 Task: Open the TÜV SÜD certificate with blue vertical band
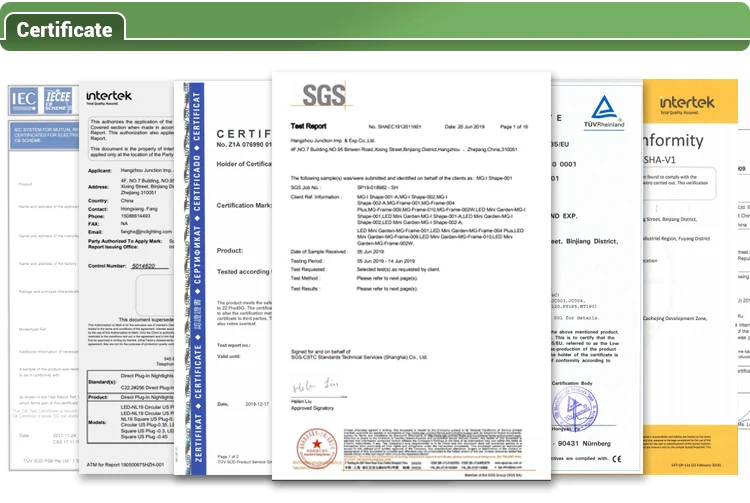point(223,278)
